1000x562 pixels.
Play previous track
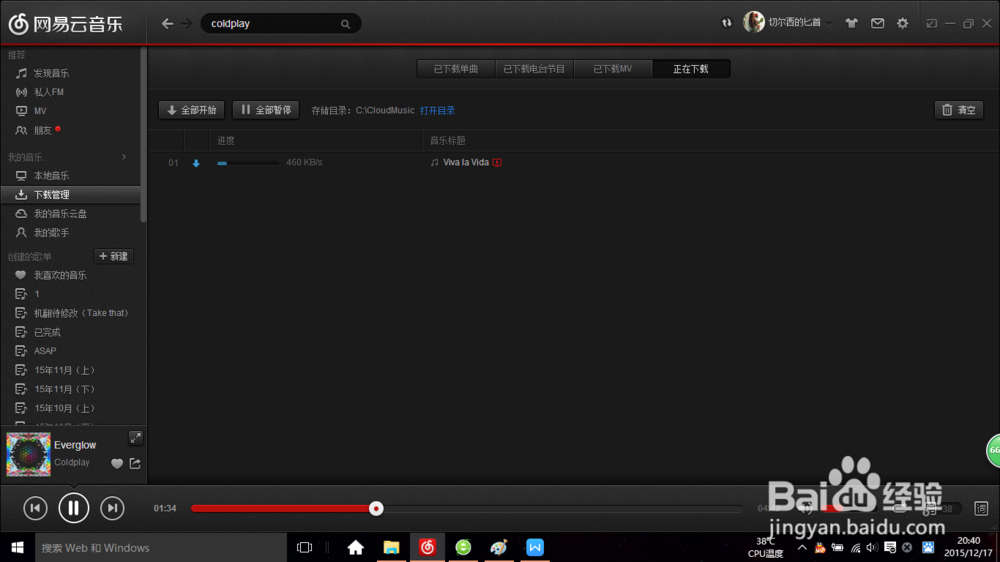click(35, 508)
